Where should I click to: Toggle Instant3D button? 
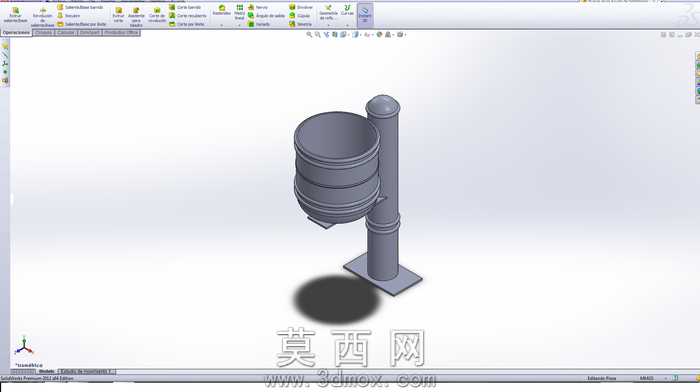tap(365, 14)
